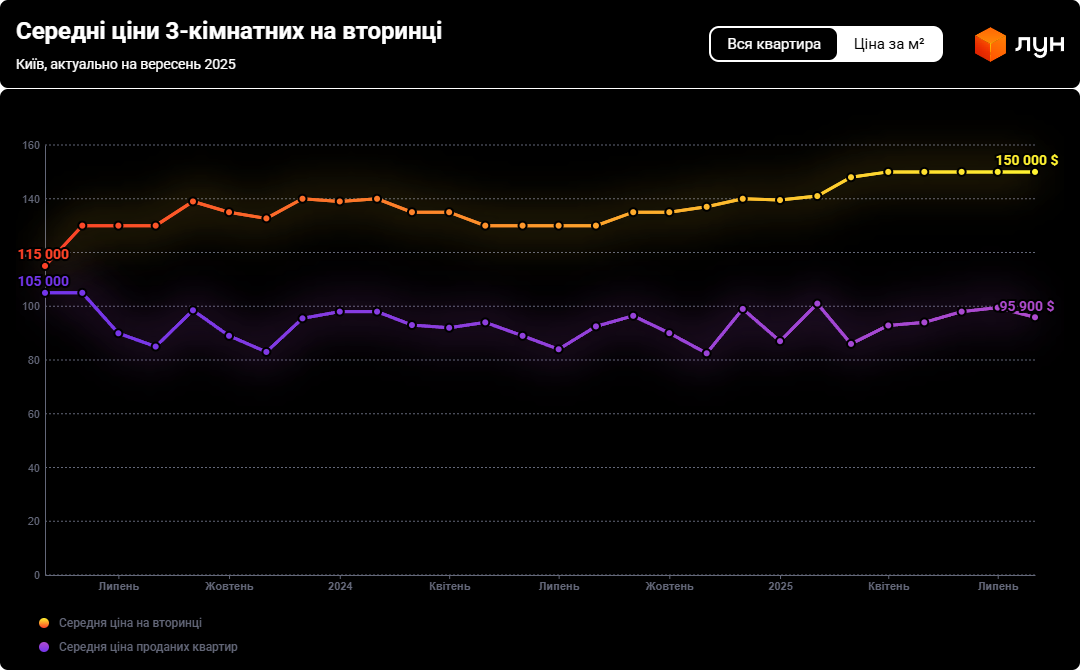Image resolution: width=1080 pixels, height=670 pixels.
Task: Click the '150 000 $' data label
Action: point(1026,160)
